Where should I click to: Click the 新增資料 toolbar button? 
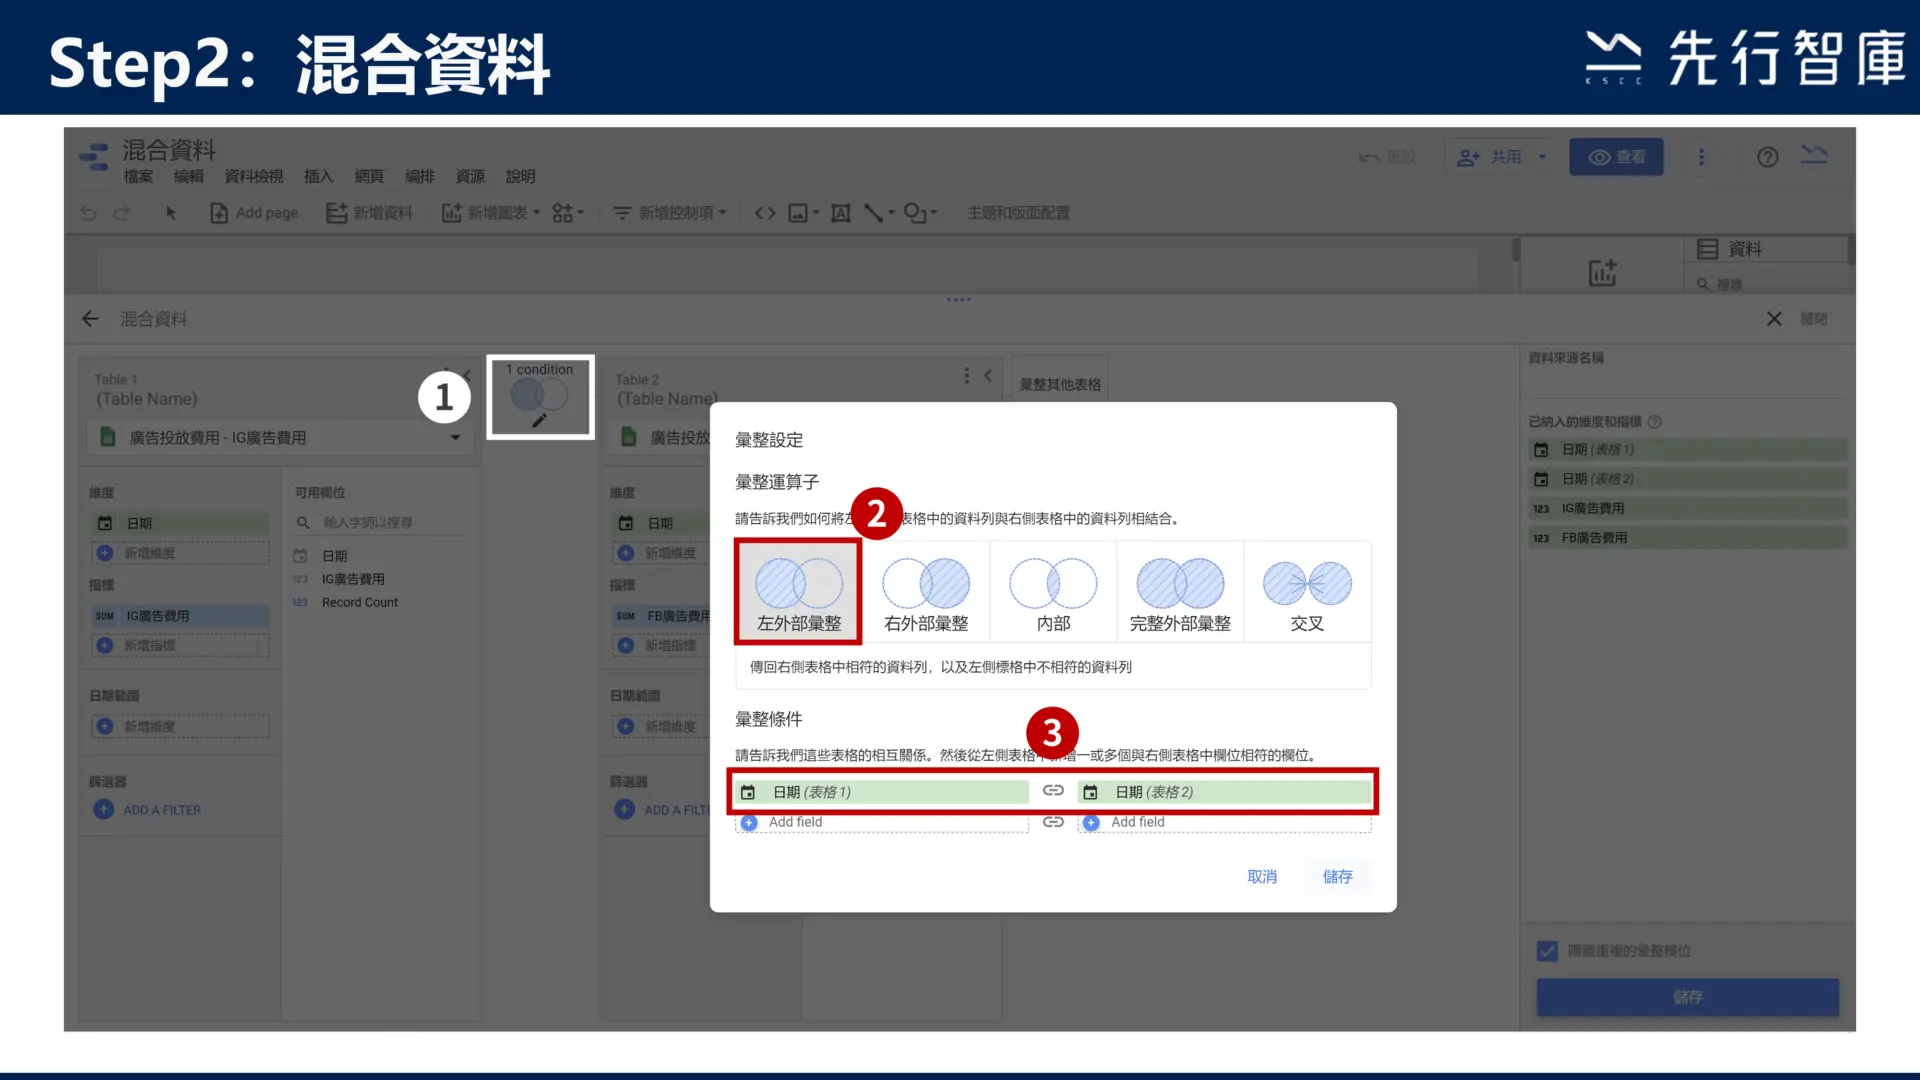click(x=369, y=213)
